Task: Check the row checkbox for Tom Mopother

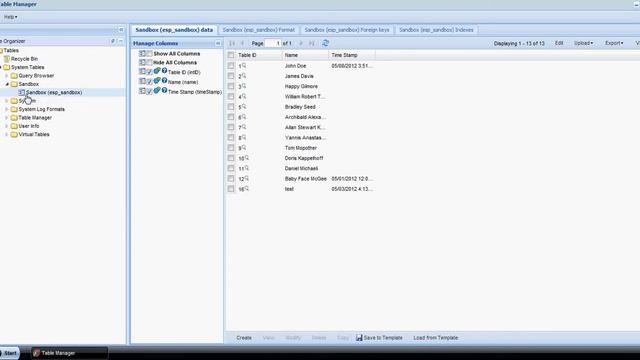Action: 231,148
